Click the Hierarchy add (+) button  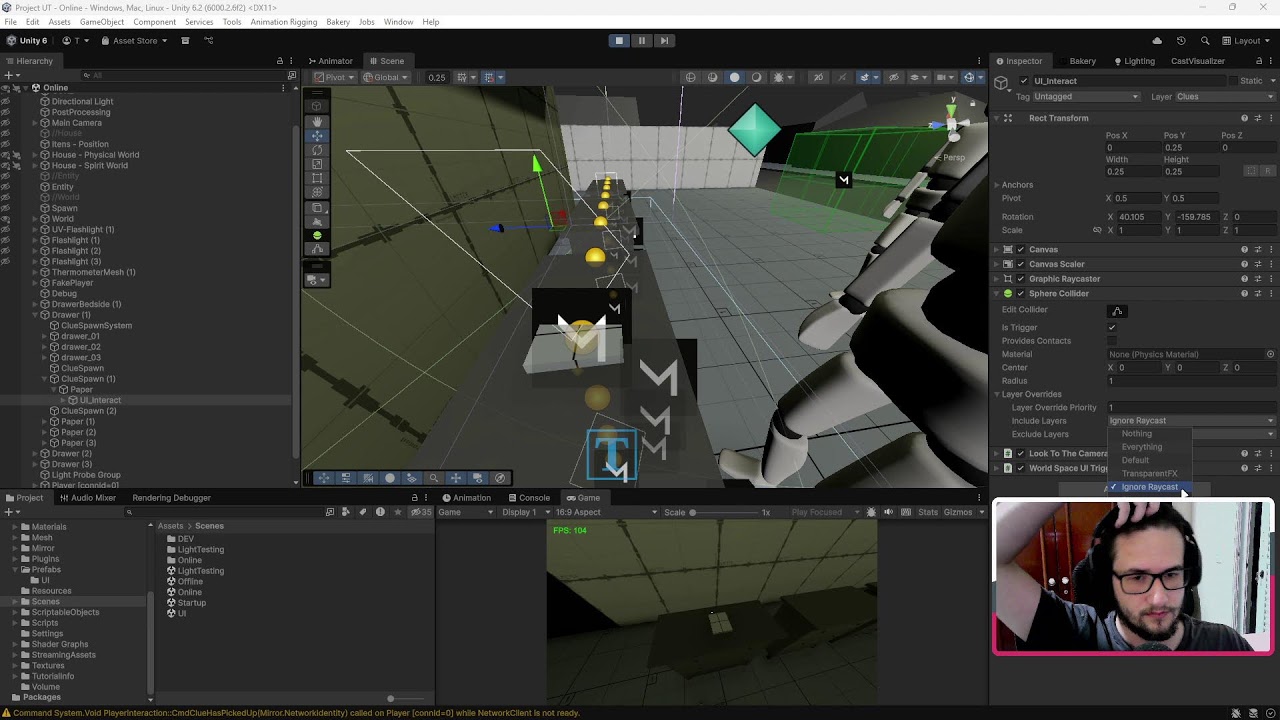[x=8, y=75]
